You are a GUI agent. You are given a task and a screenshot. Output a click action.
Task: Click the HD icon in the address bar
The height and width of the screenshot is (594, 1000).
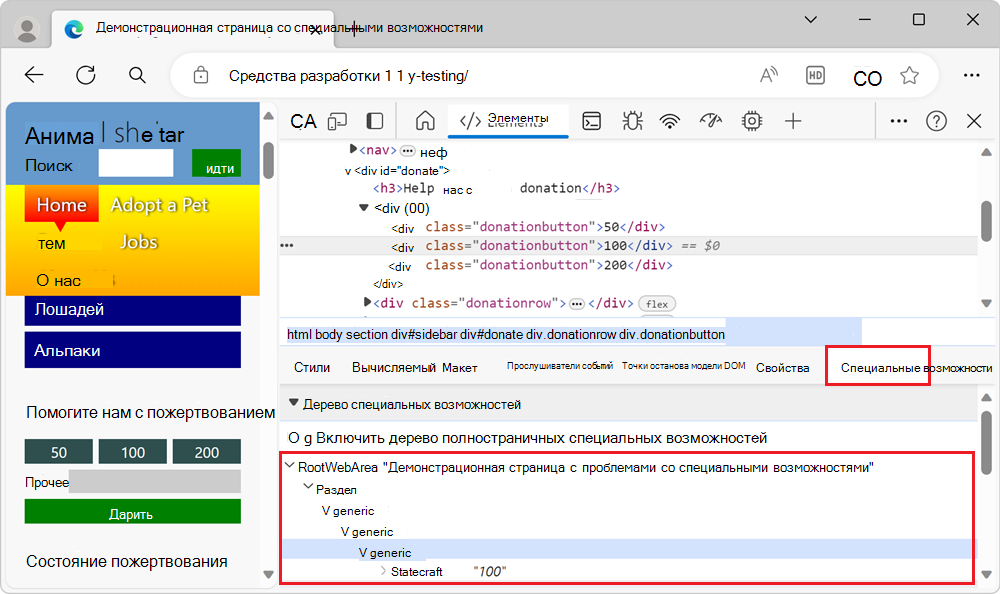(815, 75)
